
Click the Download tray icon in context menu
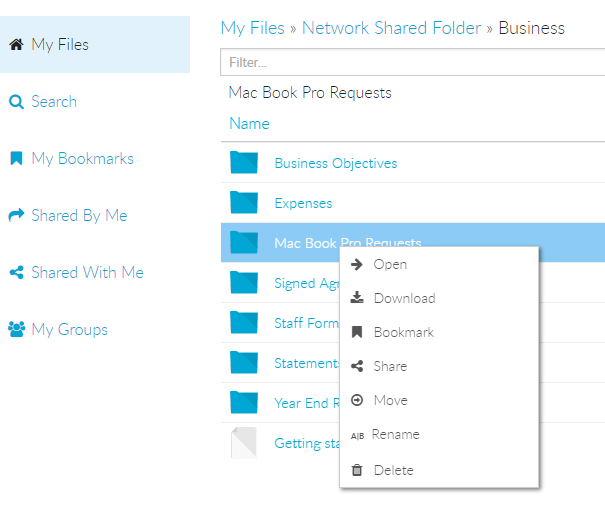(x=357, y=297)
